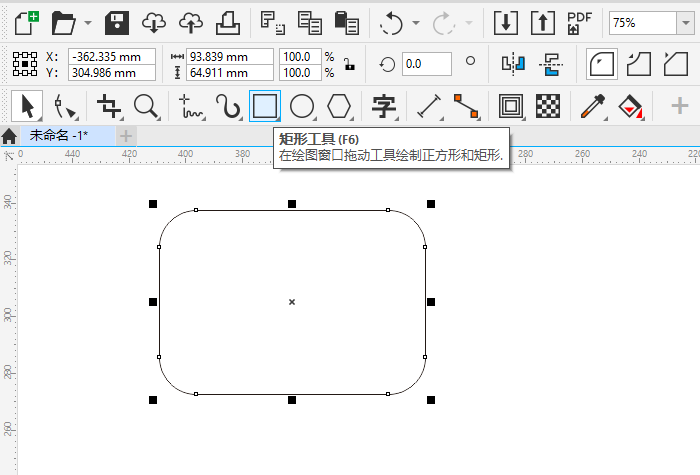Image resolution: width=700 pixels, height=475 pixels.
Task: Select the Crop tool
Action: click(x=108, y=105)
